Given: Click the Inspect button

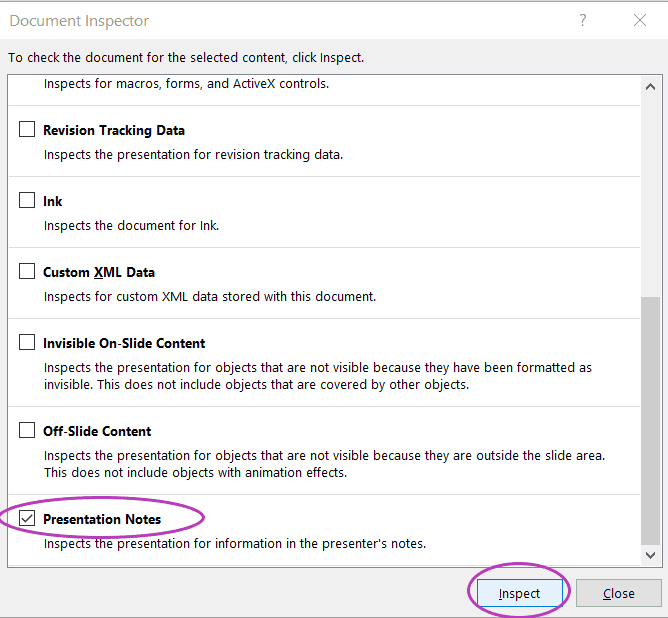Looking at the screenshot, I should click(x=519, y=593).
